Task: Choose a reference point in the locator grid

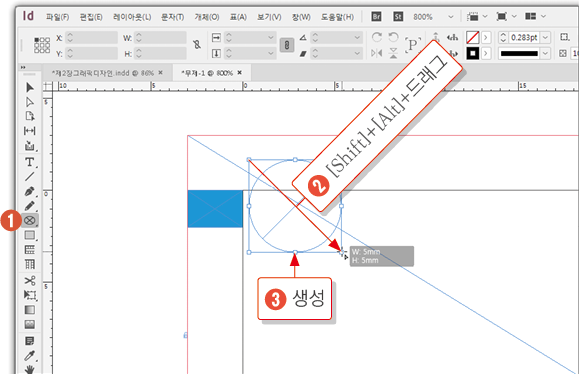Action: click(x=42, y=45)
